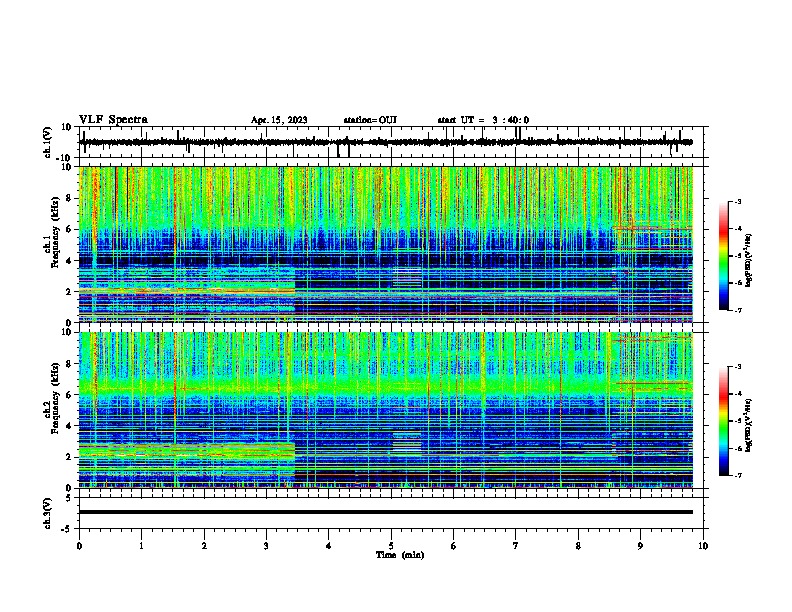
Task: Click the "station=OUJ" label
Action: coord(370,120)
